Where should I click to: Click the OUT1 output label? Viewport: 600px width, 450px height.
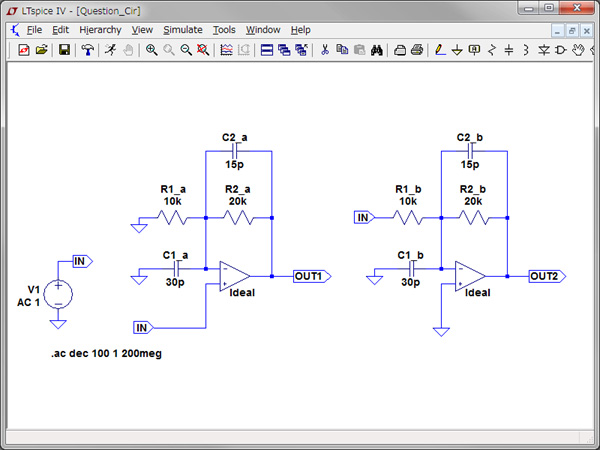[x=308, y=276]
